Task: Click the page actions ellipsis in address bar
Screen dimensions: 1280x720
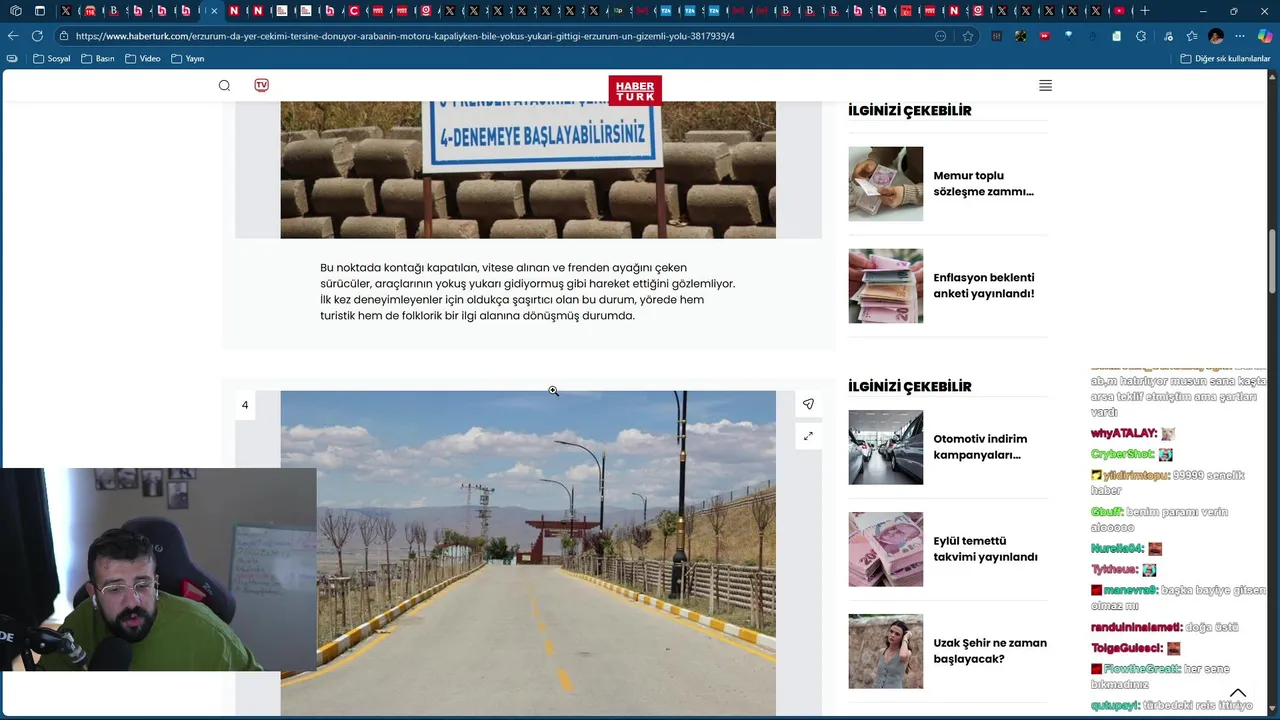Action: (941, 36)
